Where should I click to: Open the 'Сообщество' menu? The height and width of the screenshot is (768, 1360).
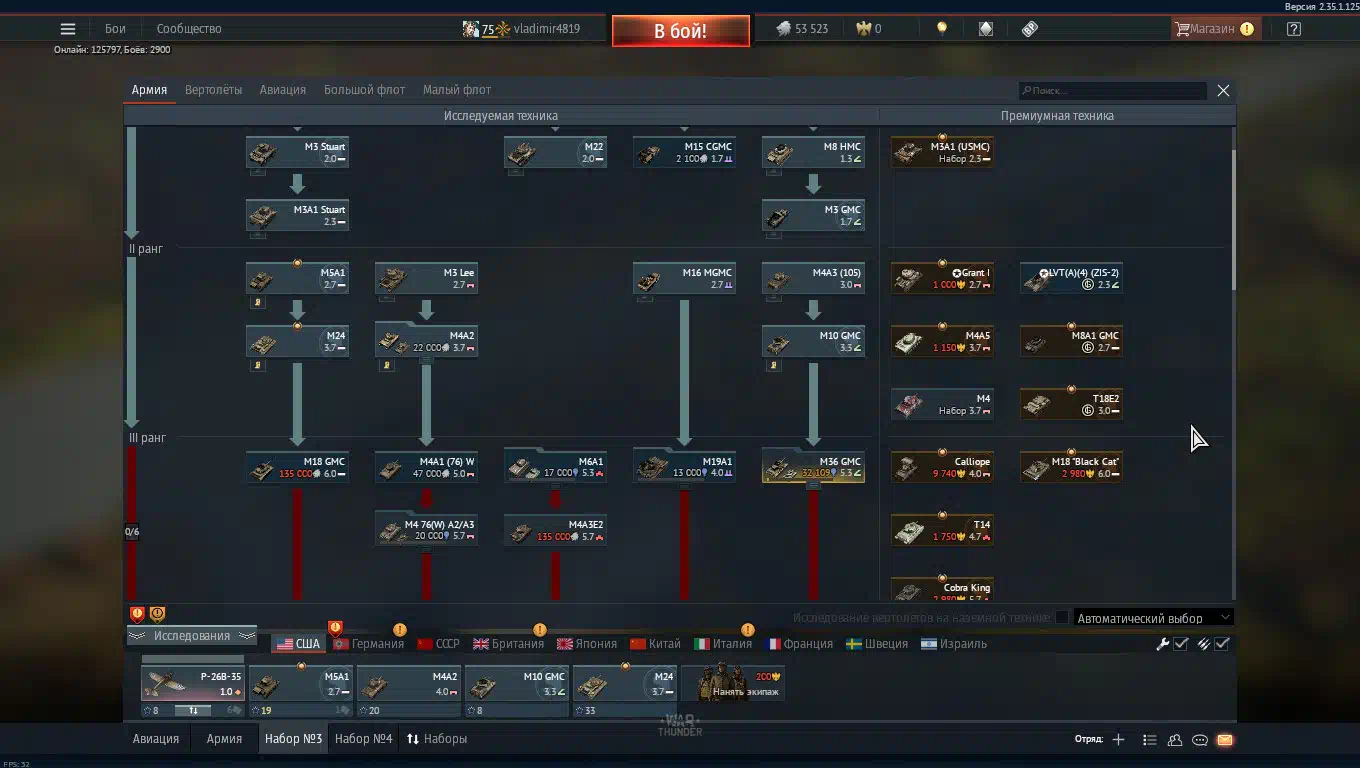[189, 29]
